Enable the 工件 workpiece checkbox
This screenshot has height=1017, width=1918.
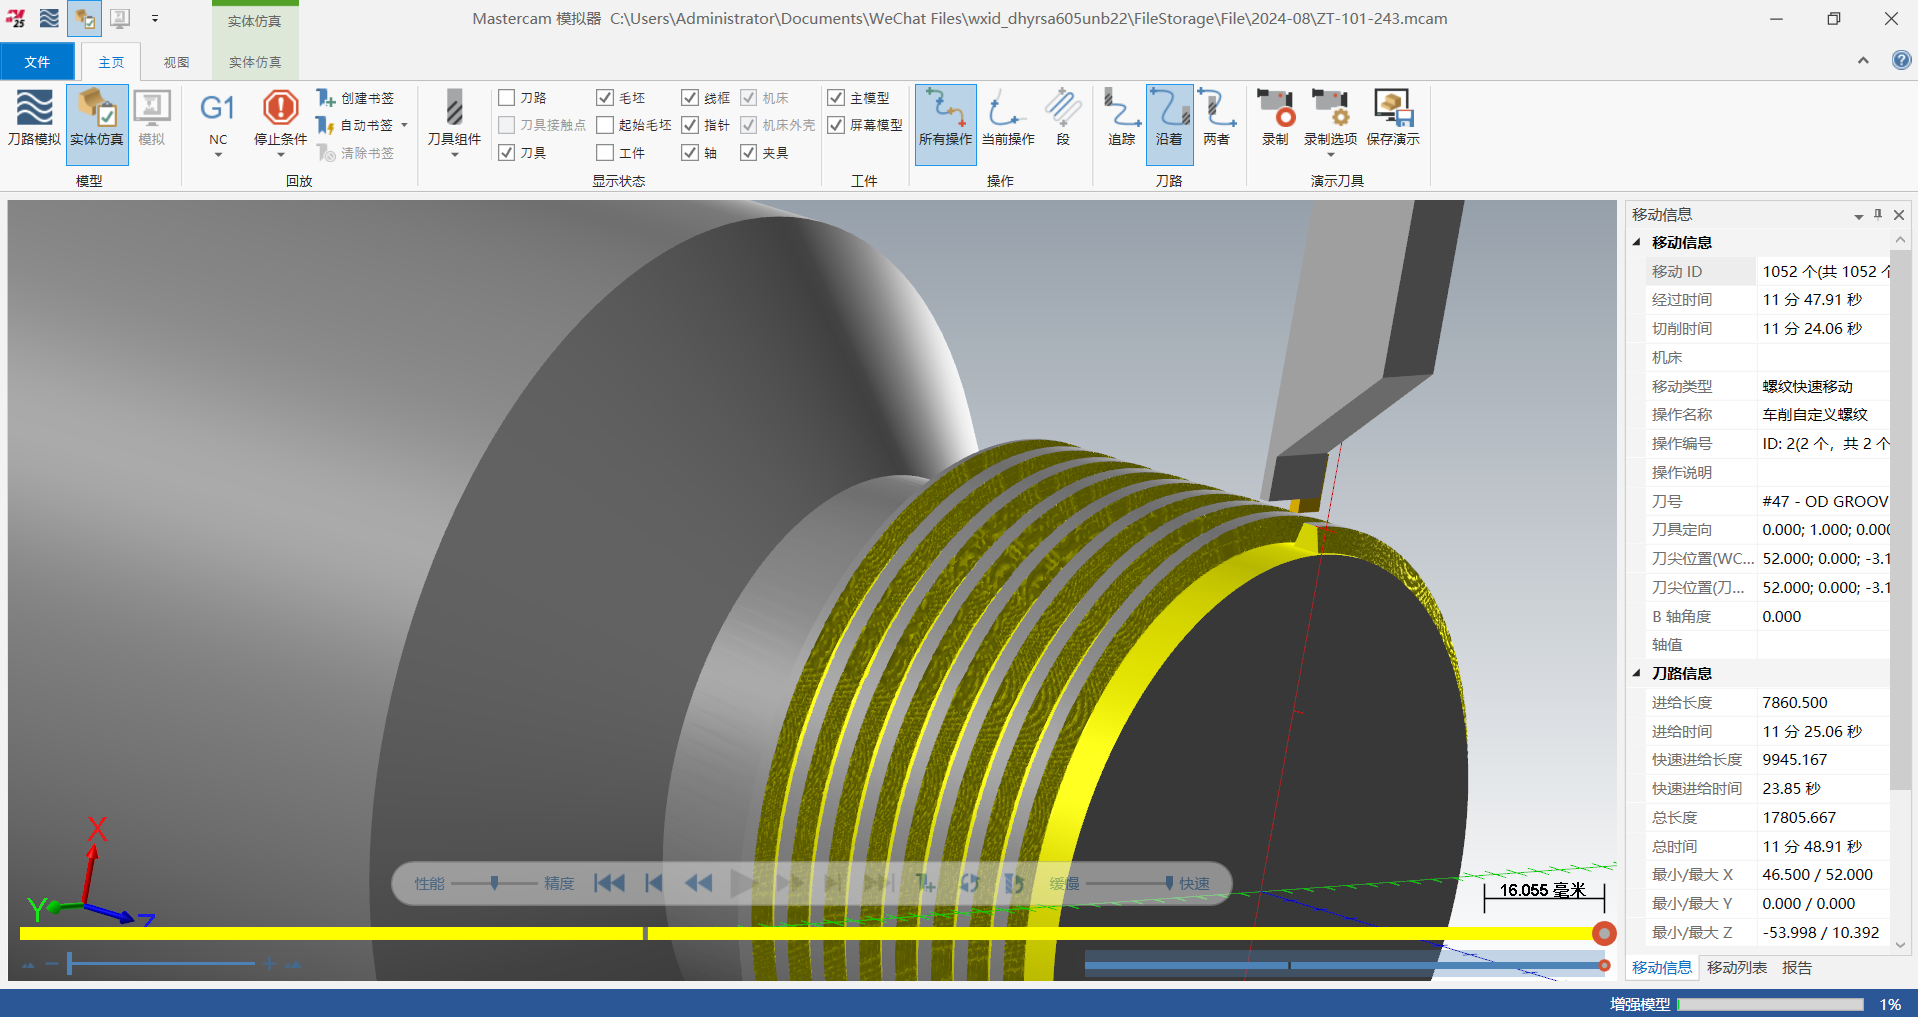click(604, 153)
